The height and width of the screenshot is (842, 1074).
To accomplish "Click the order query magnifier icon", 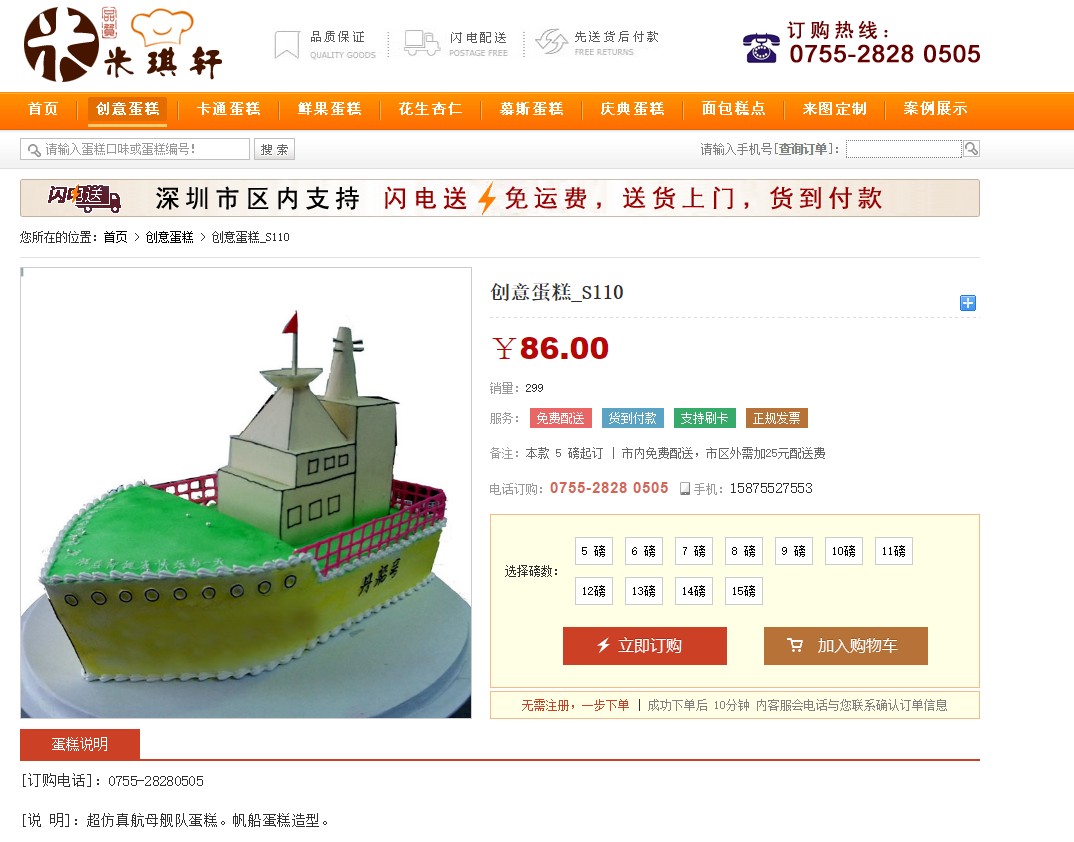I will pos(971,149).
